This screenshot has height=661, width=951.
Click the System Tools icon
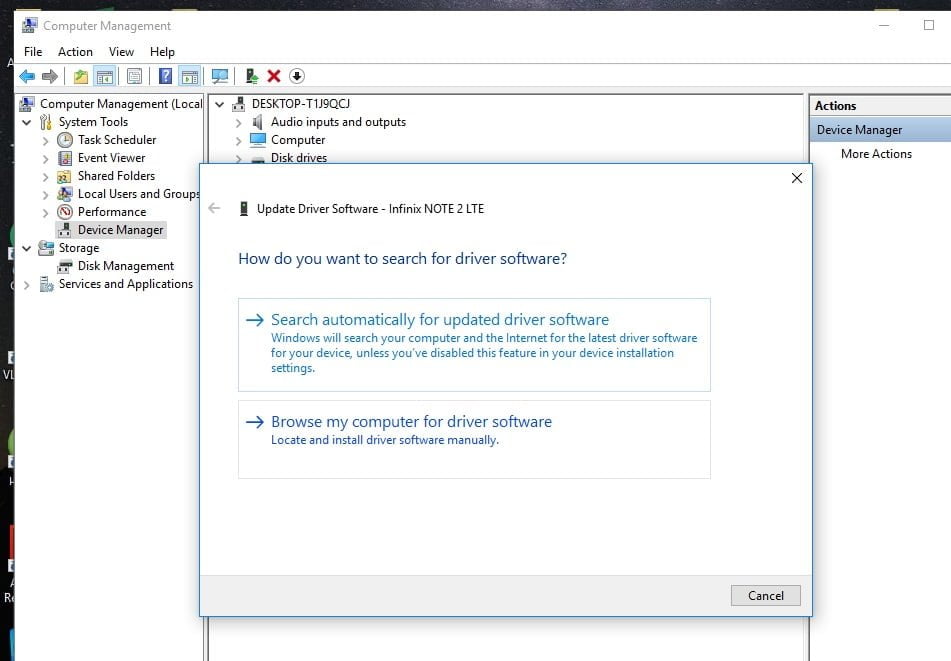[x=45, y=122]
